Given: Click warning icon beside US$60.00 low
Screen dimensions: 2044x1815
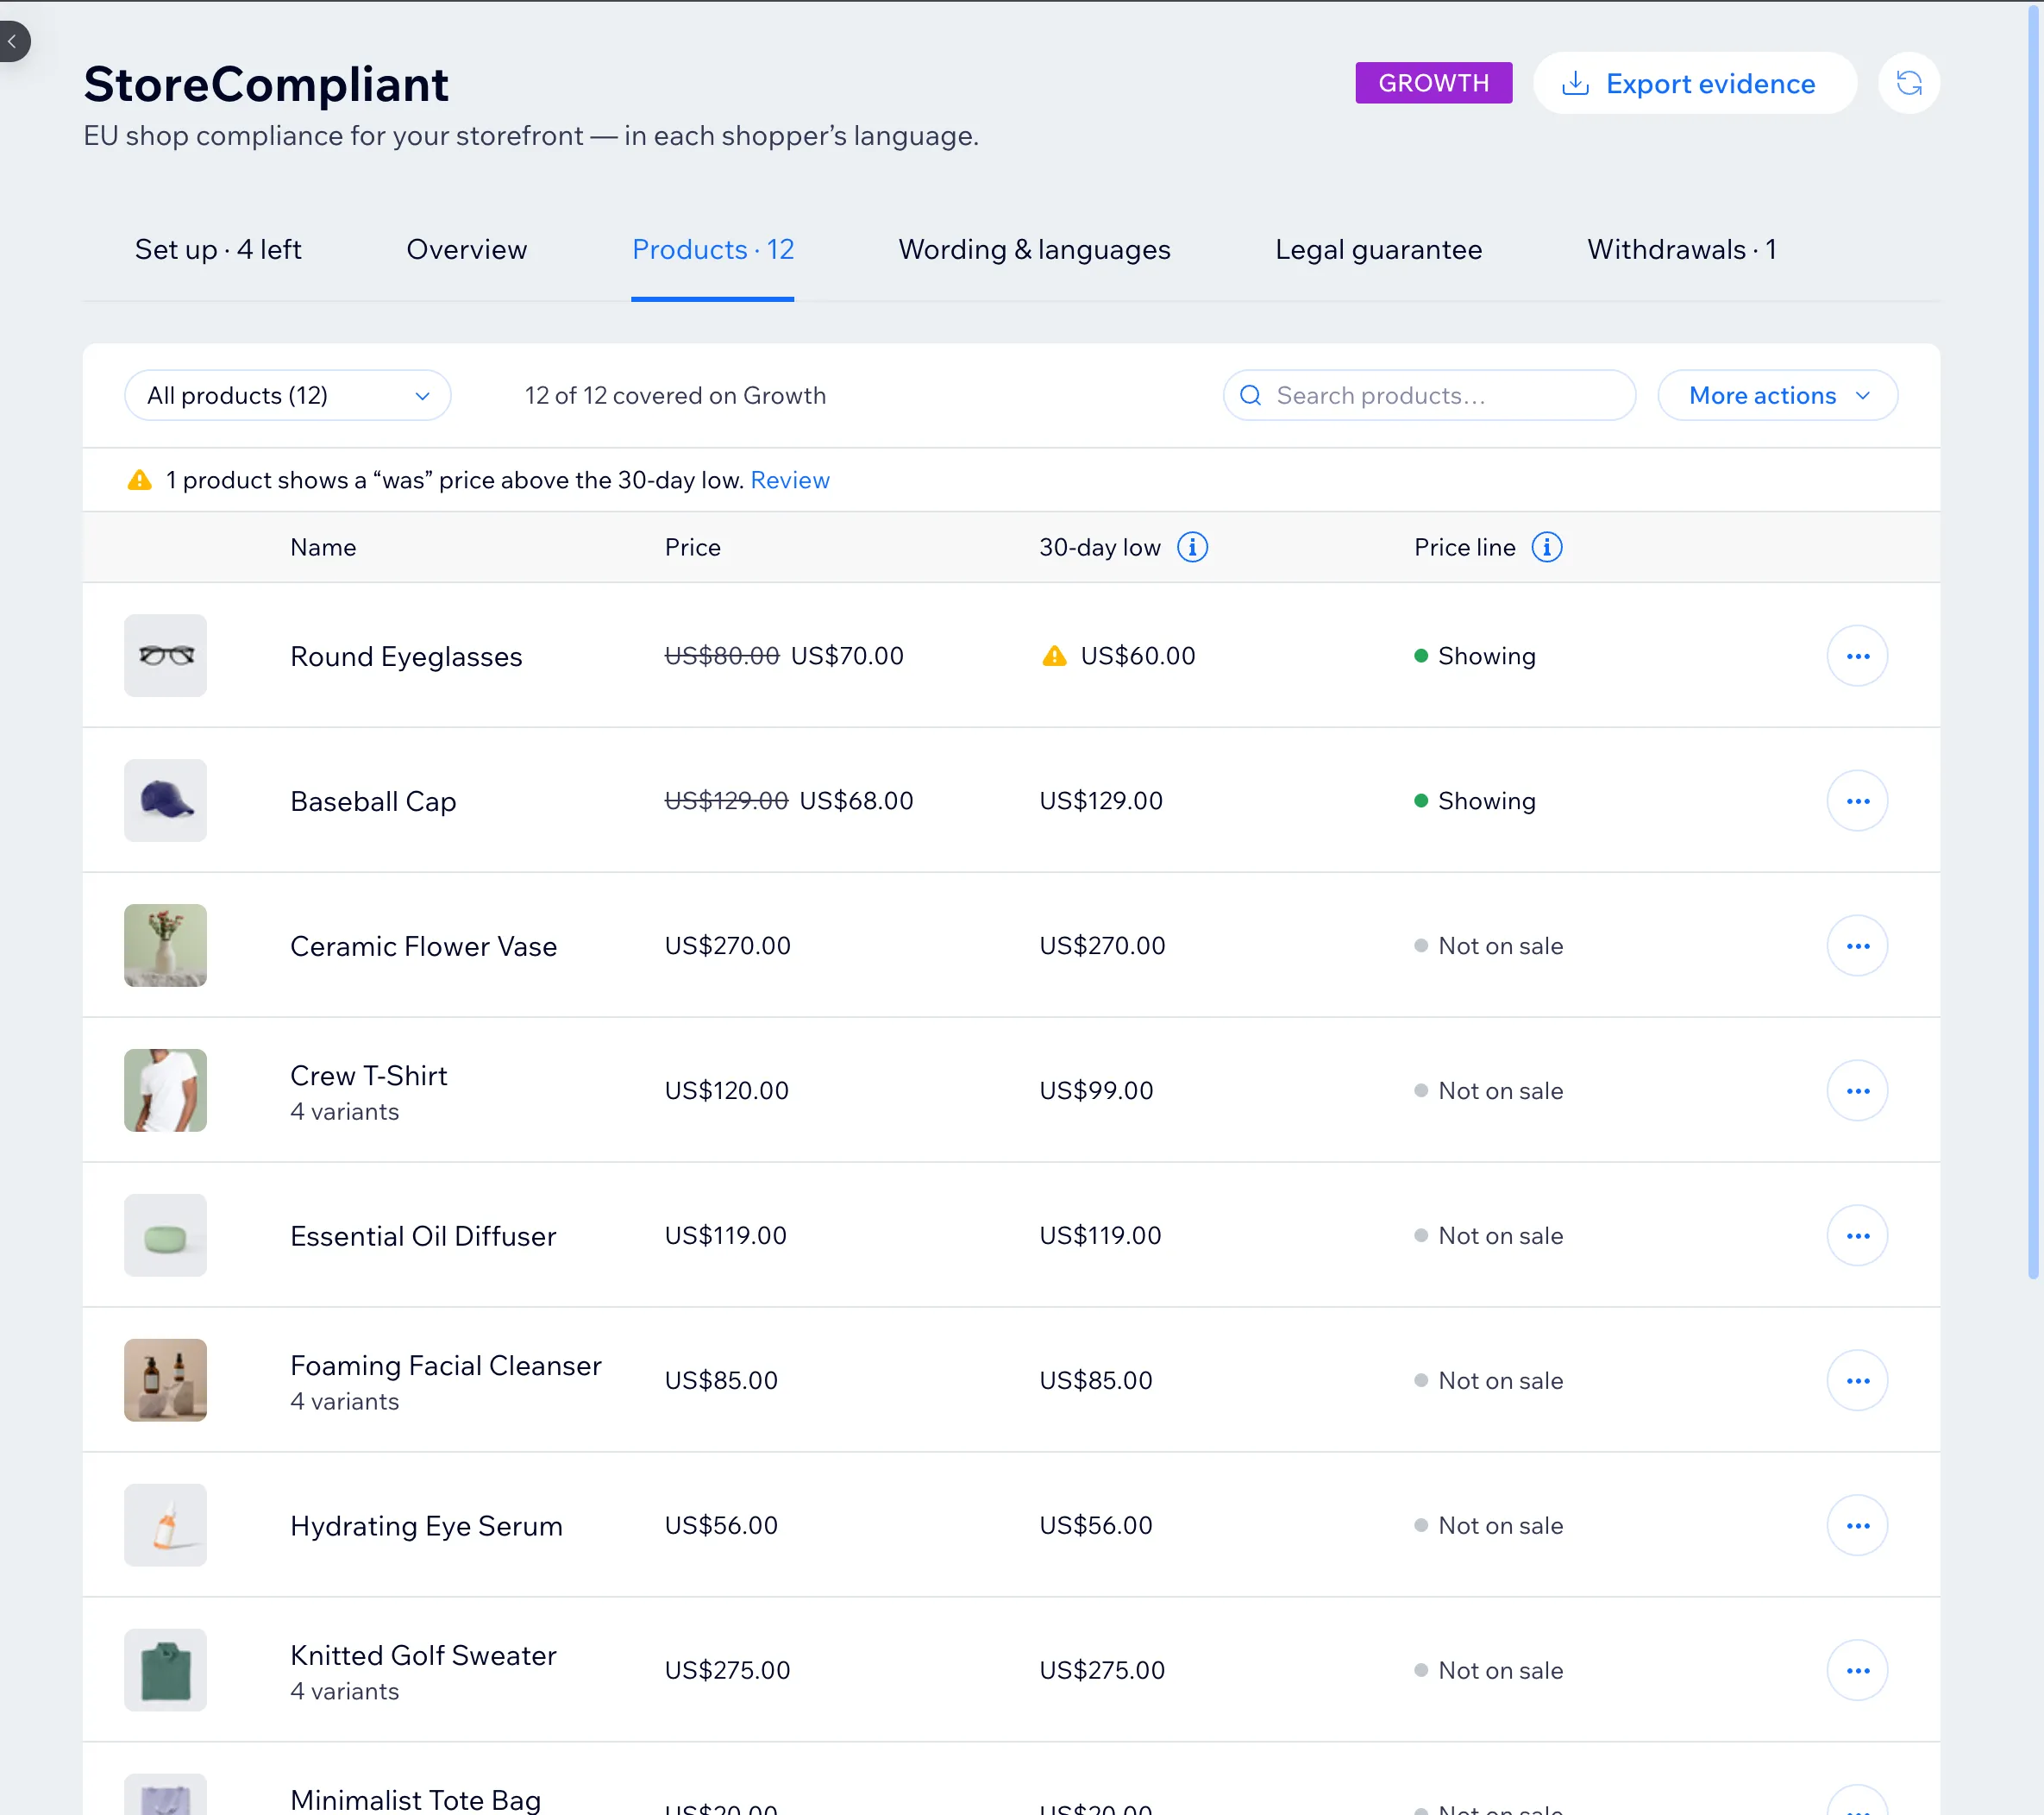Looking at the screenshot, I should pos(1054,656).
